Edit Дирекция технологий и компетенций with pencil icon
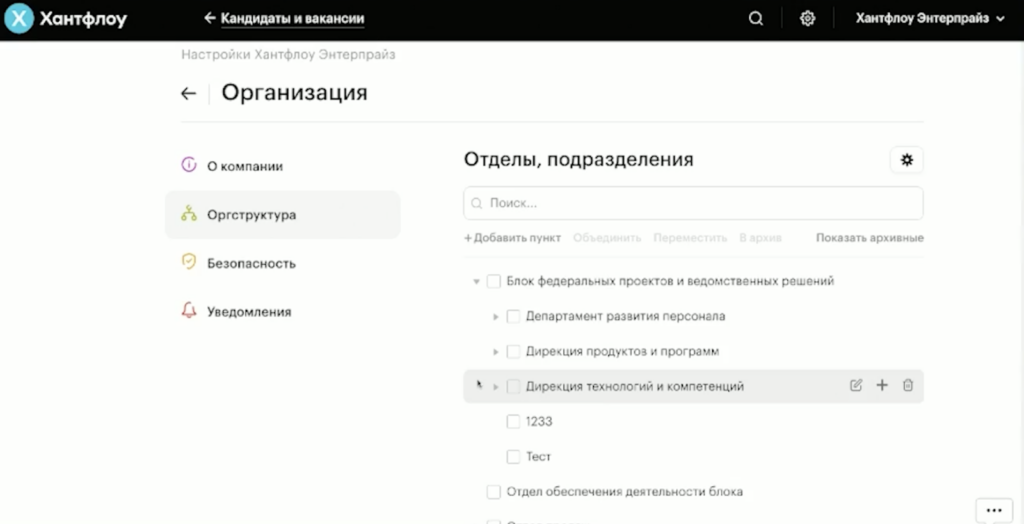 pos(856,385)
